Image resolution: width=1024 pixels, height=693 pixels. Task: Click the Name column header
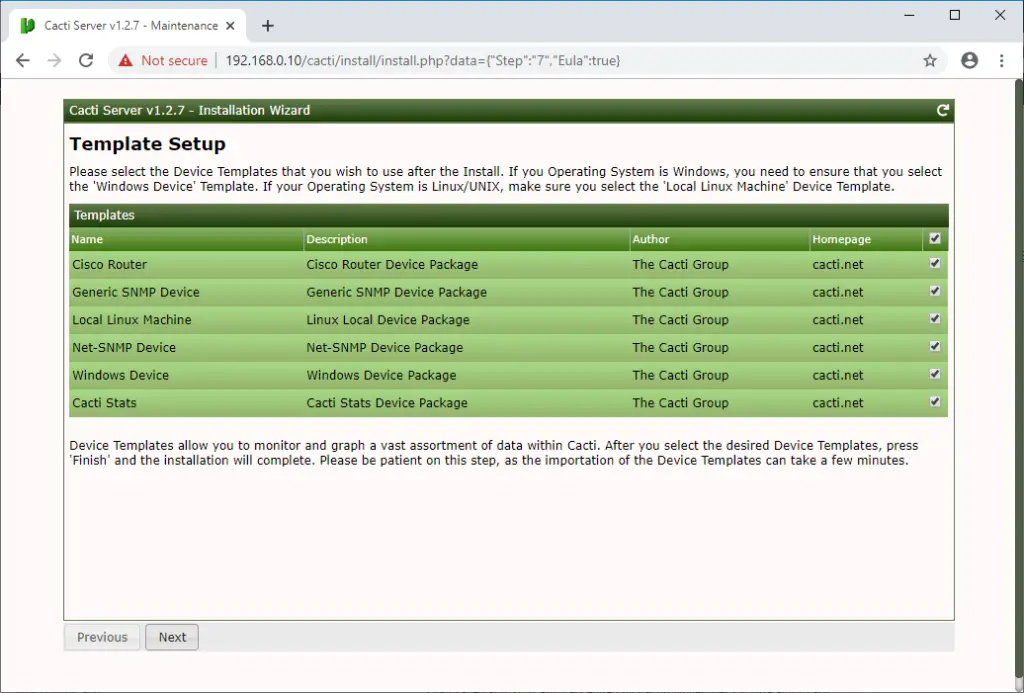click(x=86, y=239)
